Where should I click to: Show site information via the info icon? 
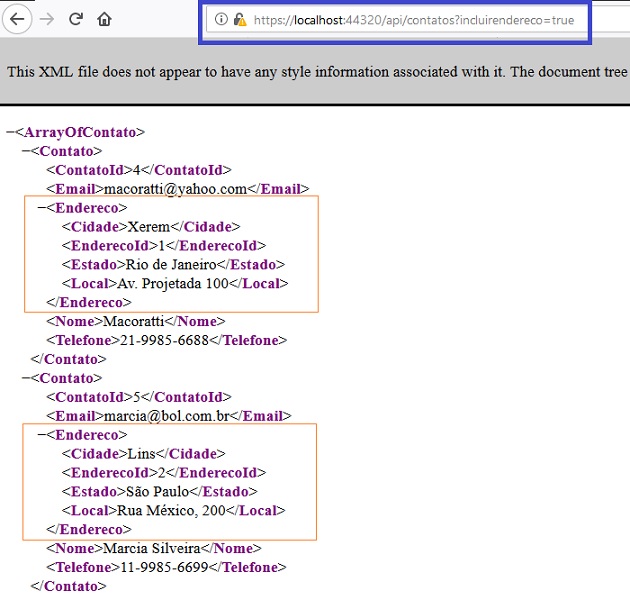pos(221,19)
